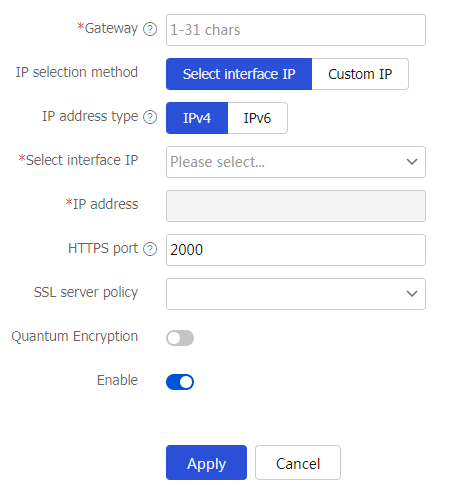Click the greyed-out IP address field
Viewport: 470px width, 485px height.
coord(296,206)
